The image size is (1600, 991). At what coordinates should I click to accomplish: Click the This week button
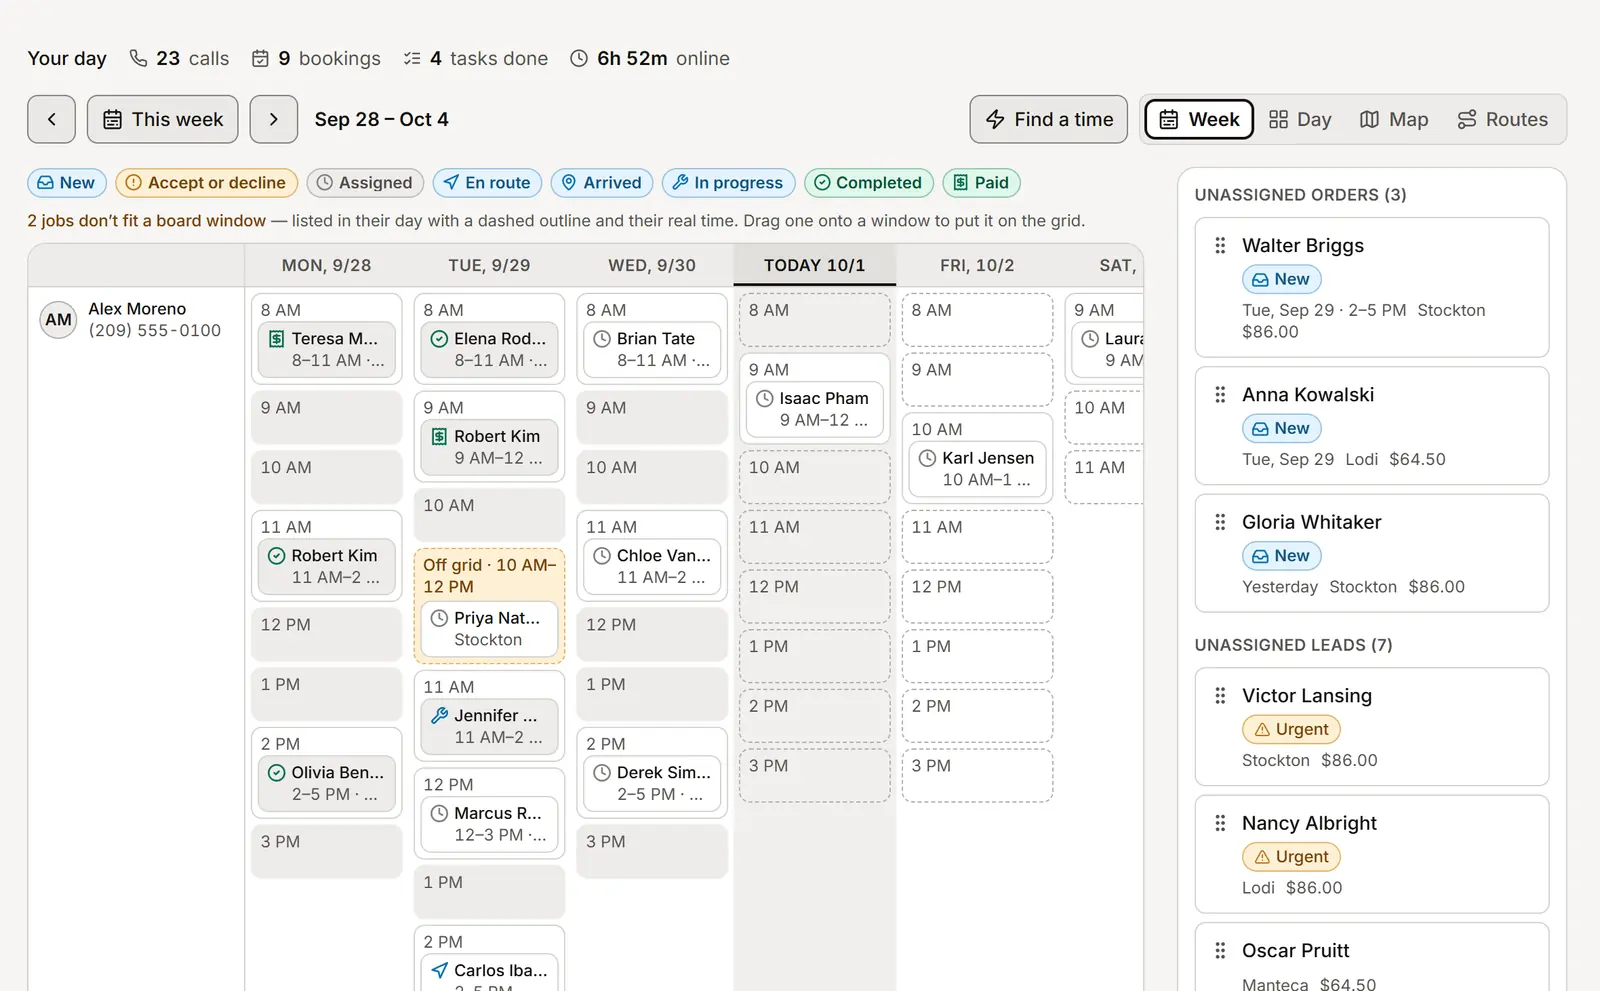(163, 119)
